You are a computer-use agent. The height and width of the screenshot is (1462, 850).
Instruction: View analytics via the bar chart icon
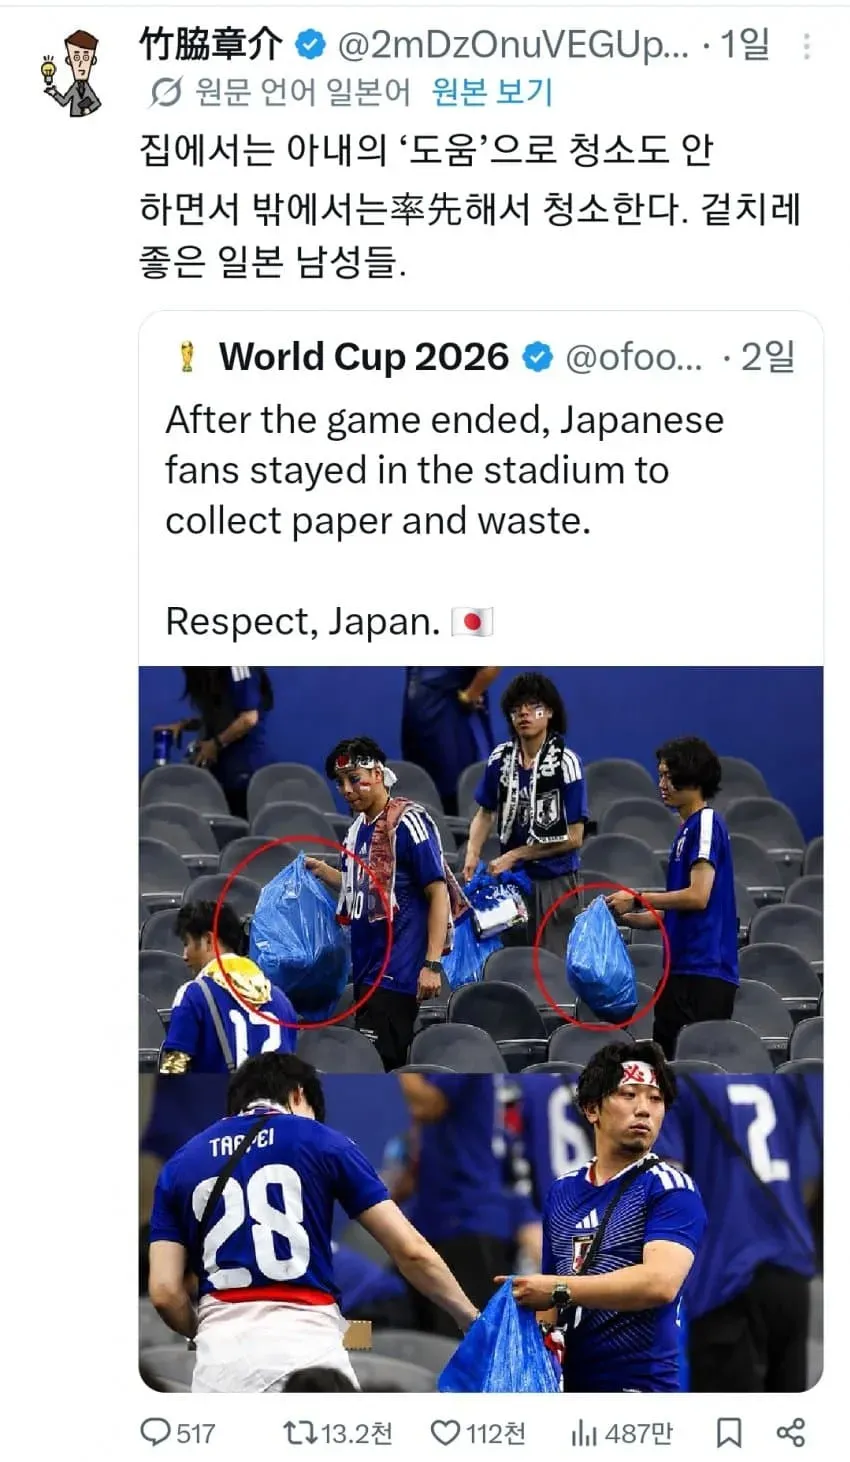pyautogui.click(x=584, y=1433)
